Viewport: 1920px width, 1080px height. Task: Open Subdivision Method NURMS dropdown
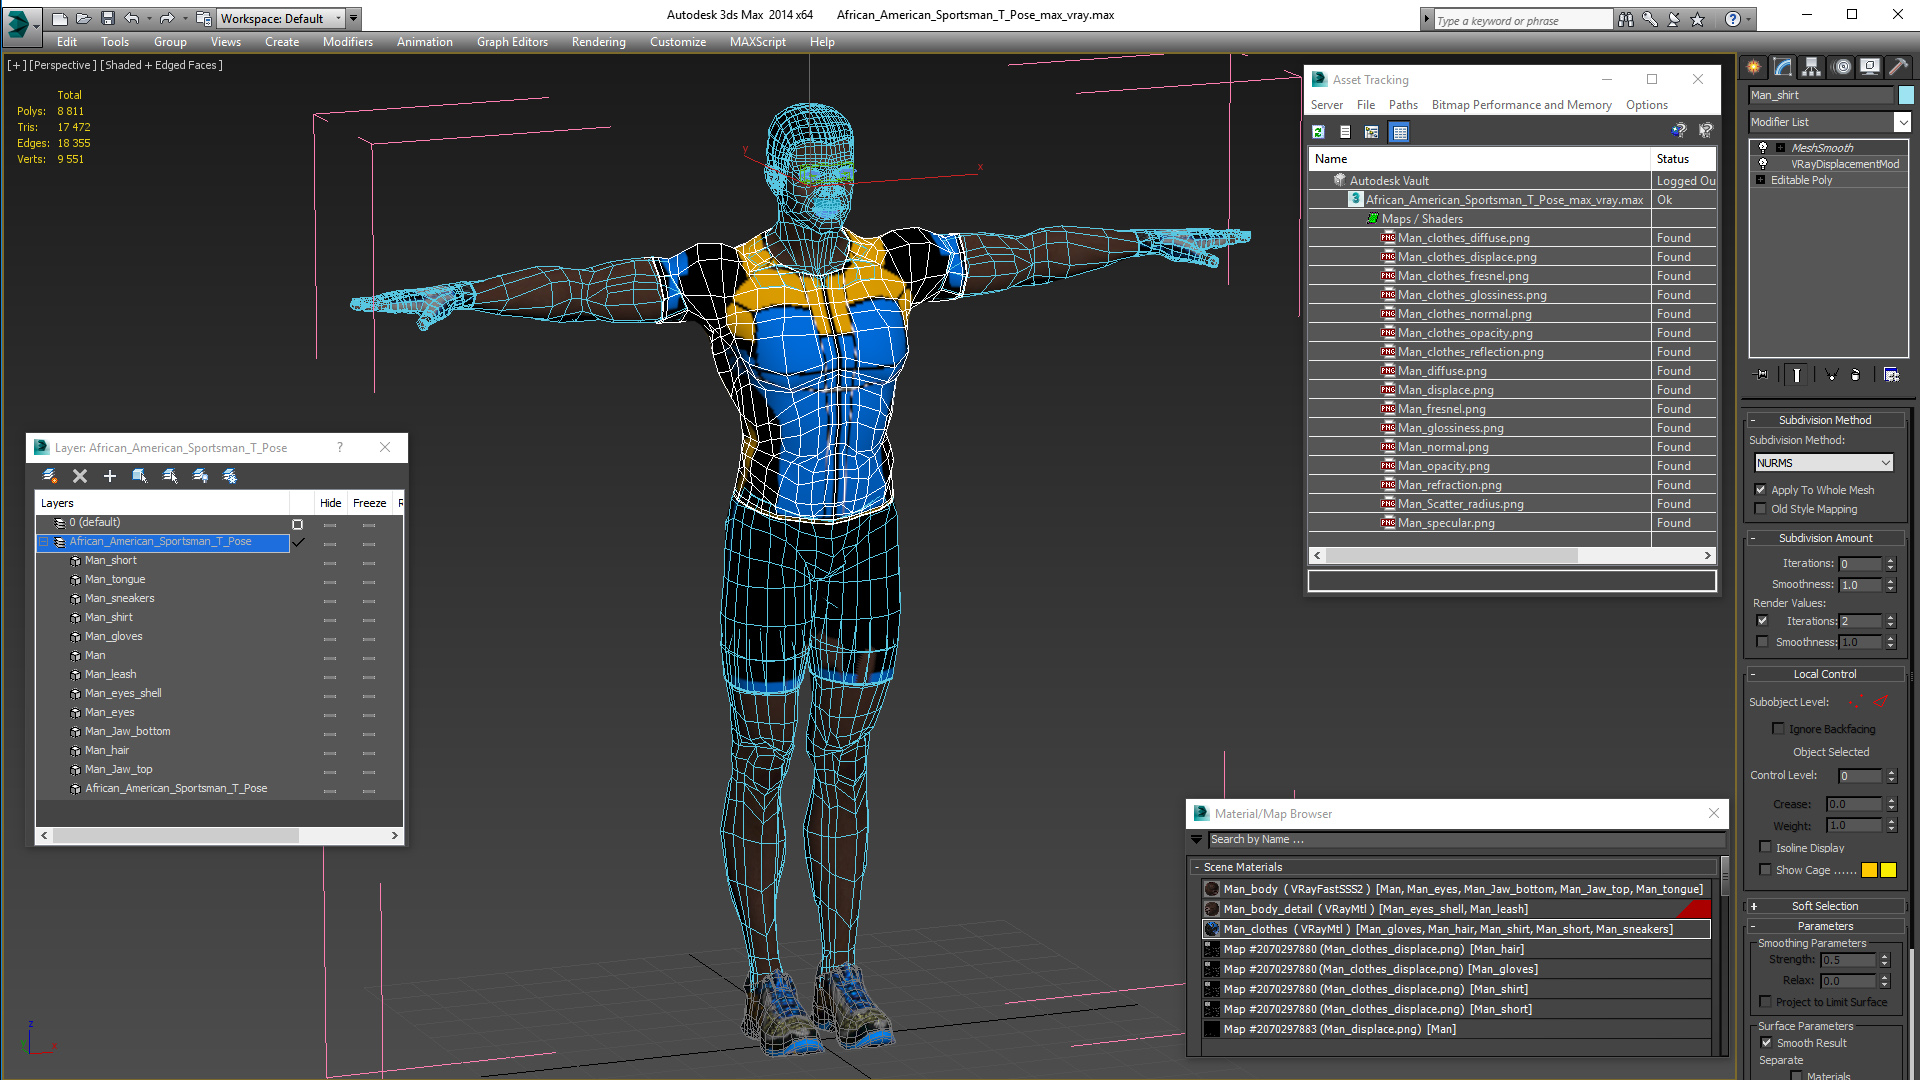(1824, 463)
